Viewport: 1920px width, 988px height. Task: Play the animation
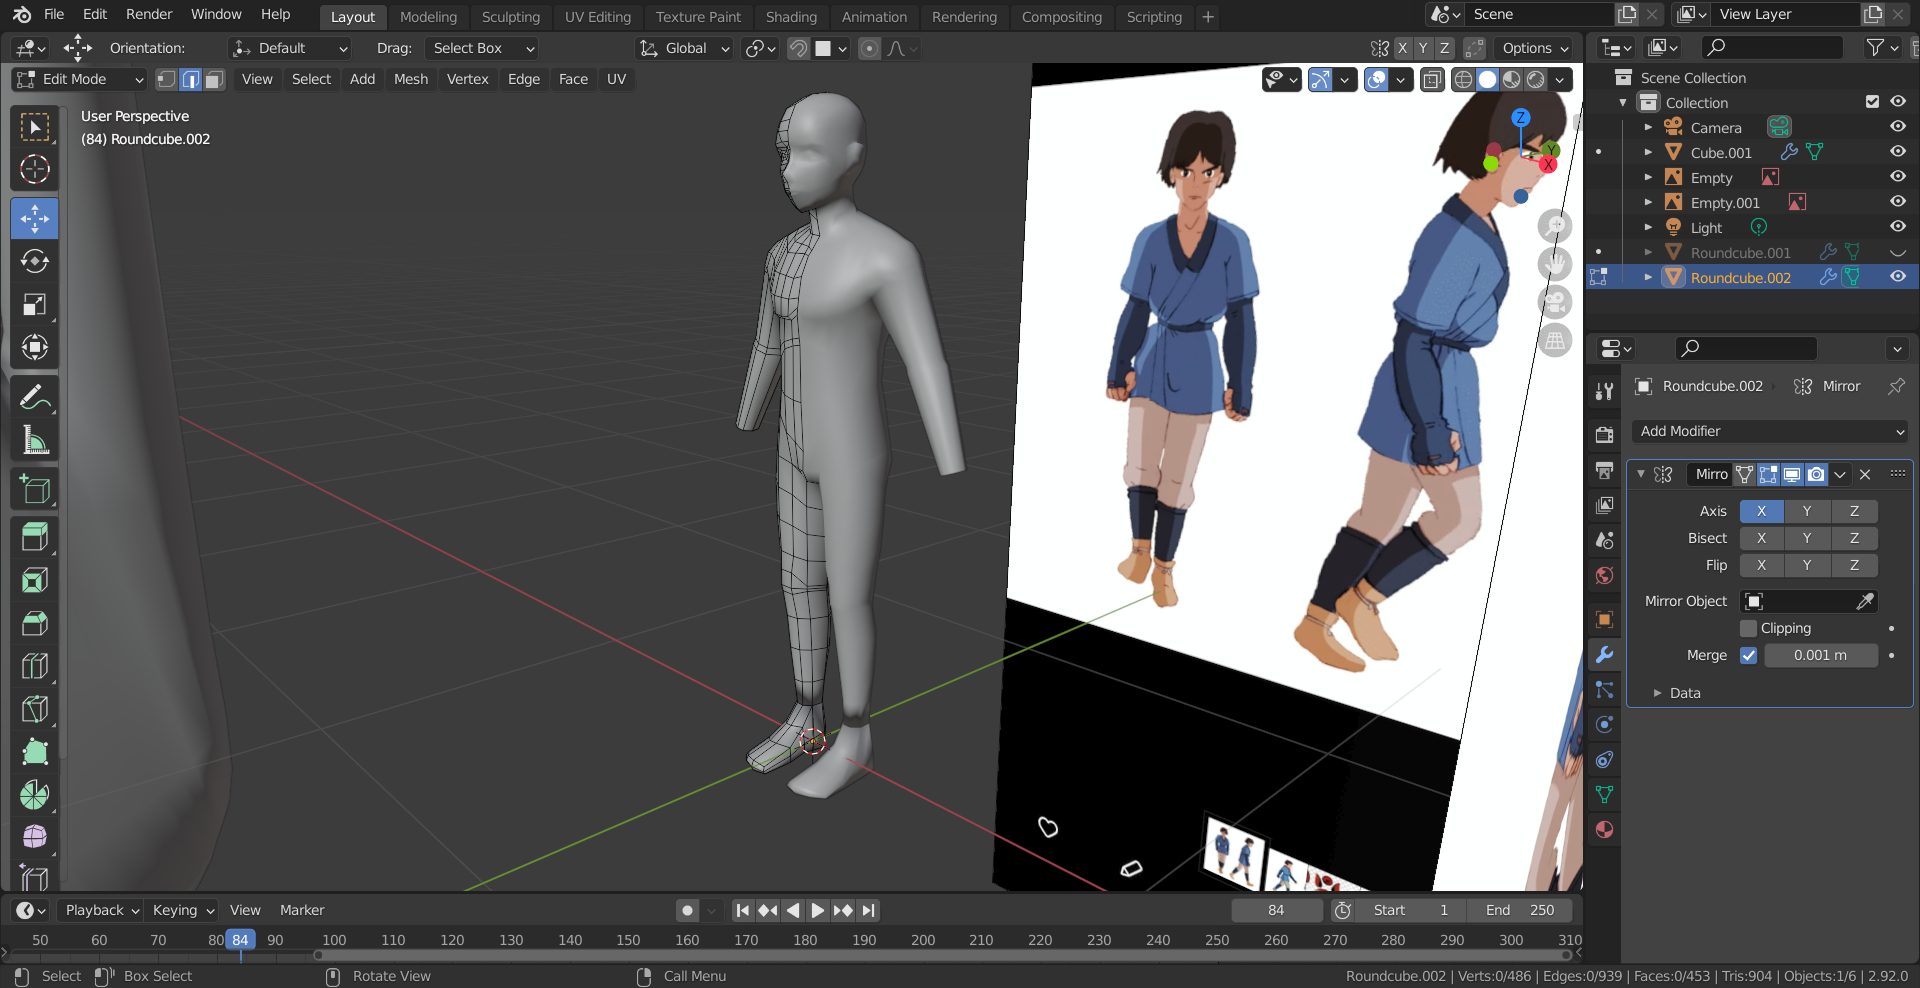click(818, 910)
